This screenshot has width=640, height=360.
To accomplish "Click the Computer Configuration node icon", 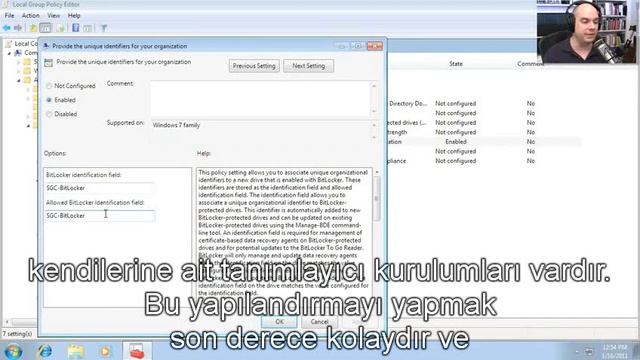I will [18, 53].
